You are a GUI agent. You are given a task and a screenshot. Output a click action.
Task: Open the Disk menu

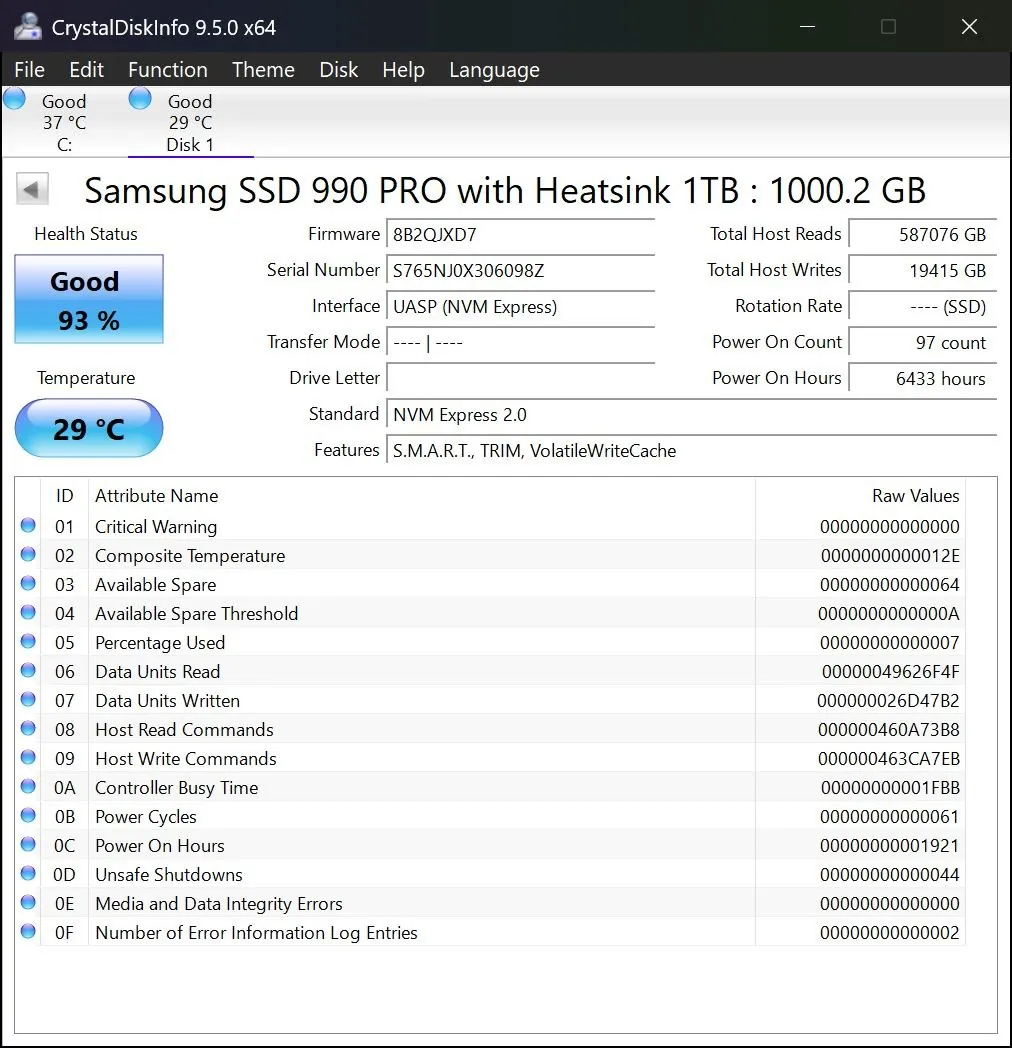(338, 70)
